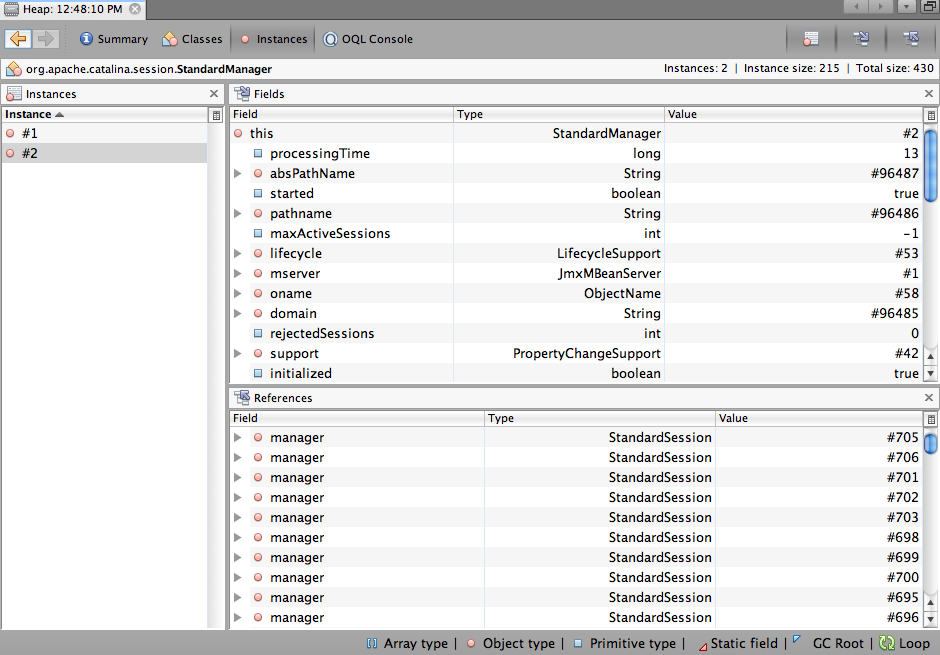Screen dimensions: 940x655
Task: Close the References panel
Action: (x=929, y=398)
